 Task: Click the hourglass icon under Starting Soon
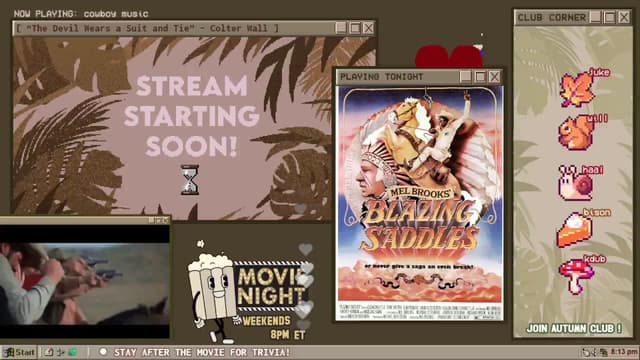(x=190, y=180)
